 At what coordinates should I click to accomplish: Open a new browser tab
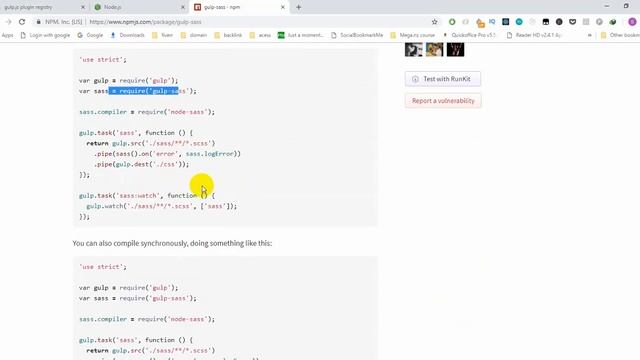click(x=298, y=7)
